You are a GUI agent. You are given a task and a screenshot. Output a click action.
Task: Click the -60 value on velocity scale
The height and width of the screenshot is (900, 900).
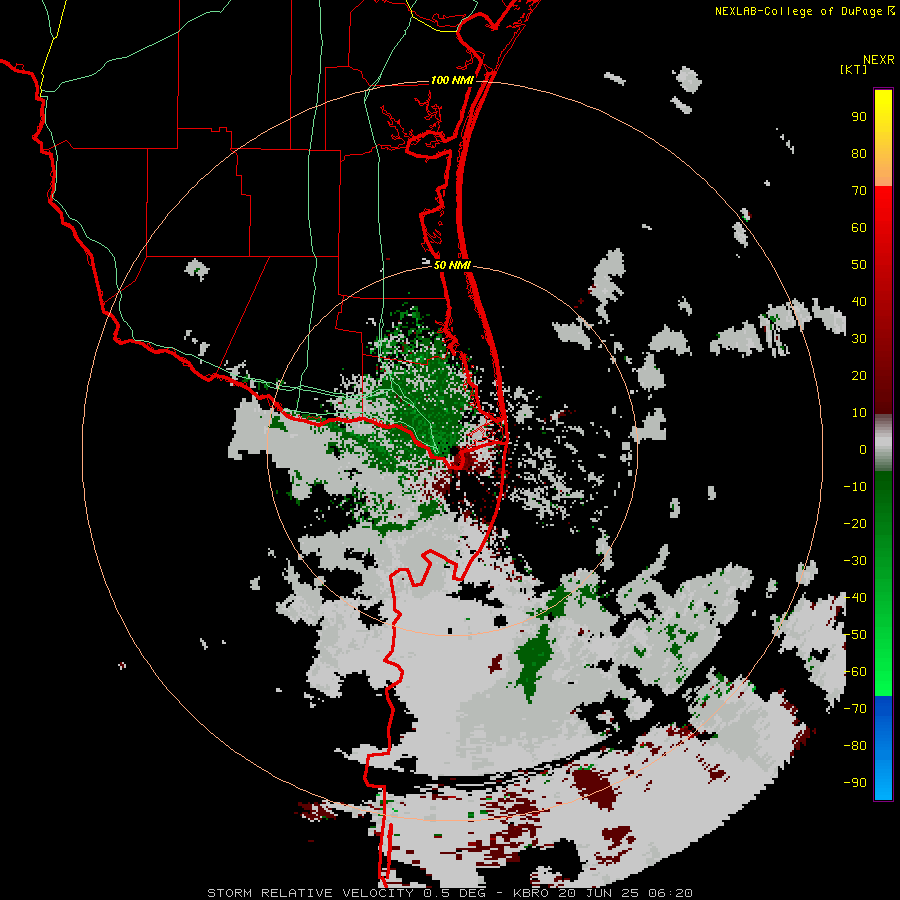coord(855,672)
